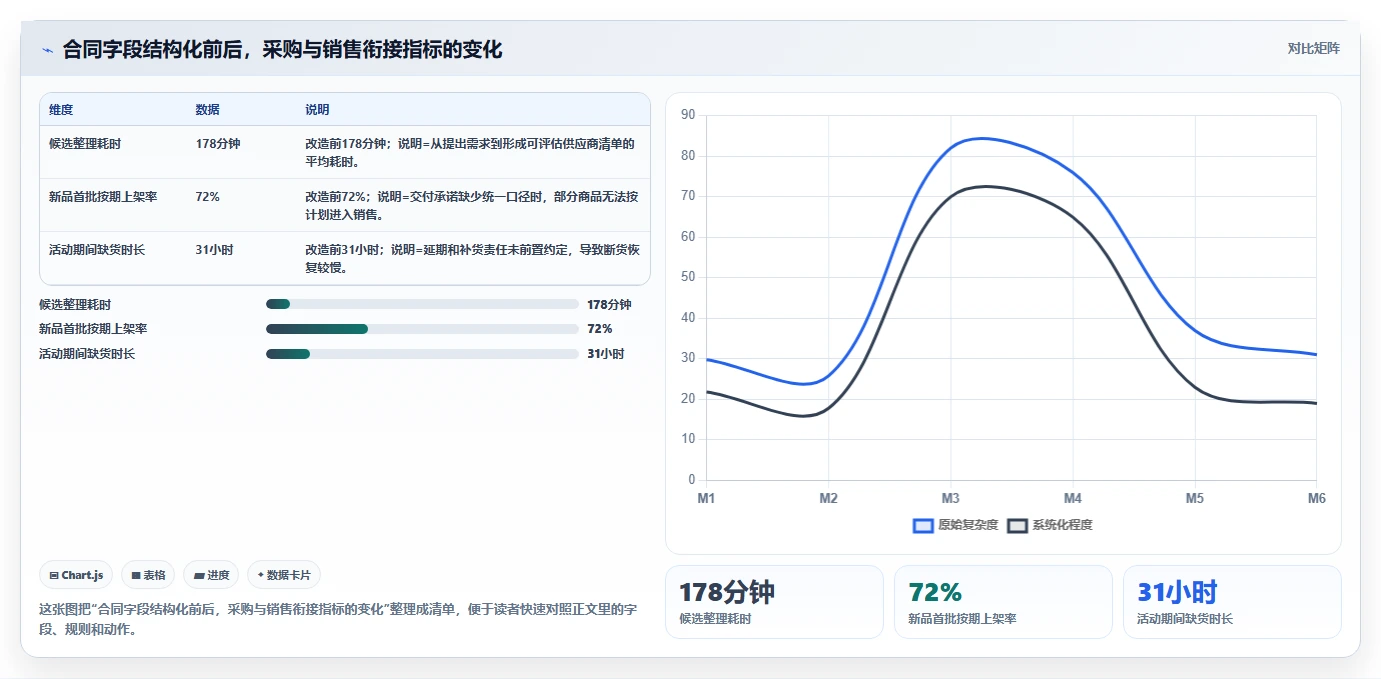Image resolution: width=1381 pixels, height=679 pixels.
Task: Click the 72% table cell
Action: pyautogui.click(x=208, y=197)
